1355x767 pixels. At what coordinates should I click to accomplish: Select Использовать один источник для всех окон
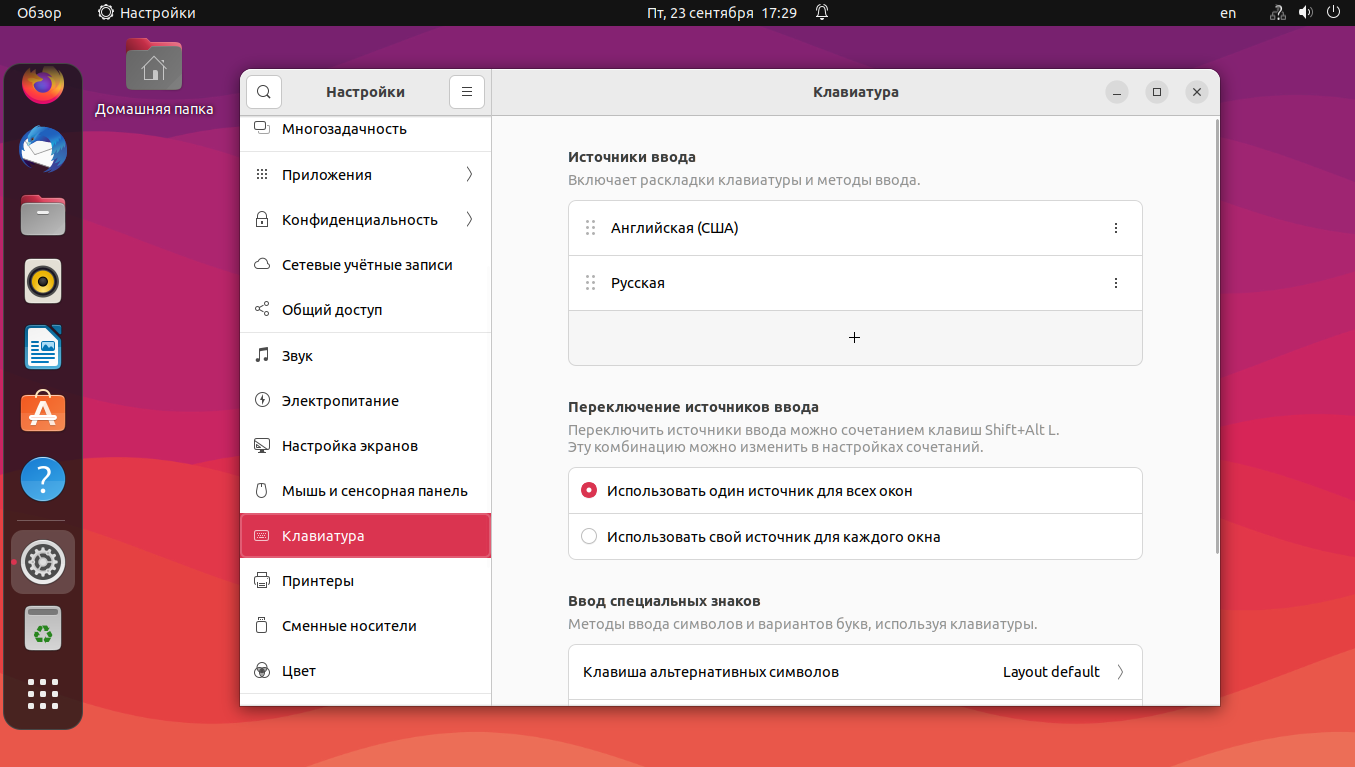589,491
